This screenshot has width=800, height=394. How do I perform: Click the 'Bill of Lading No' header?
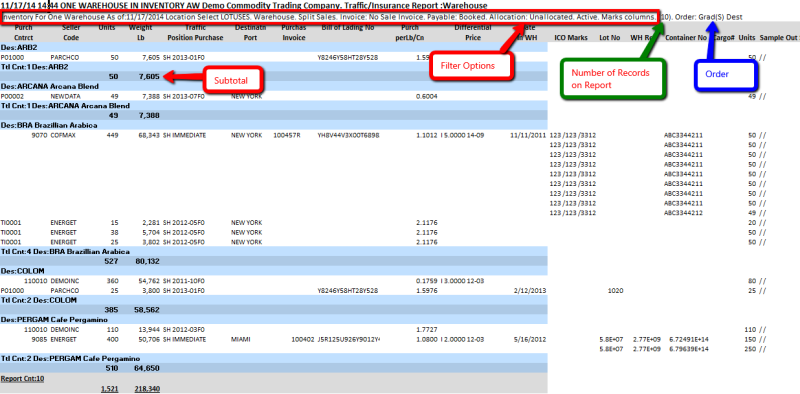pyautogui.click(x=348, y=28)
